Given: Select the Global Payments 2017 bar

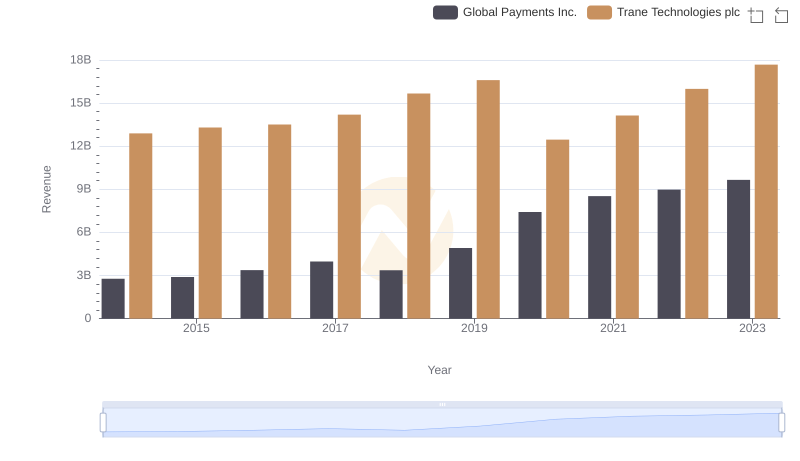Looking at the screenshot, I should [x=321, y=290].
